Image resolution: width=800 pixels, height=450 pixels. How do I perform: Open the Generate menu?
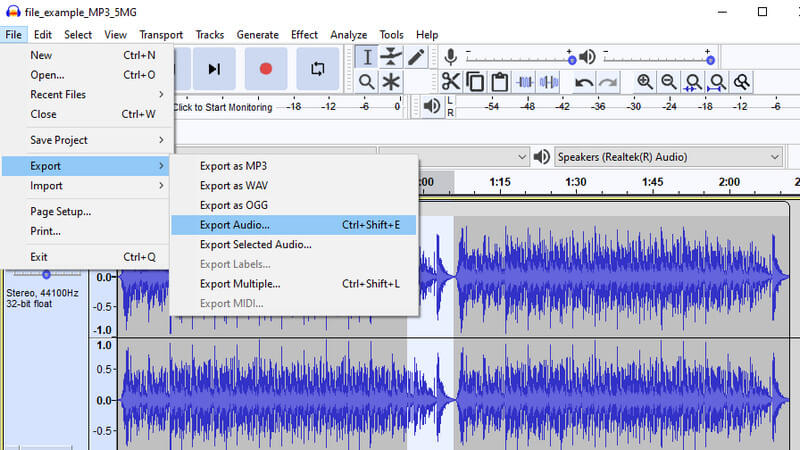pos(258,35)
